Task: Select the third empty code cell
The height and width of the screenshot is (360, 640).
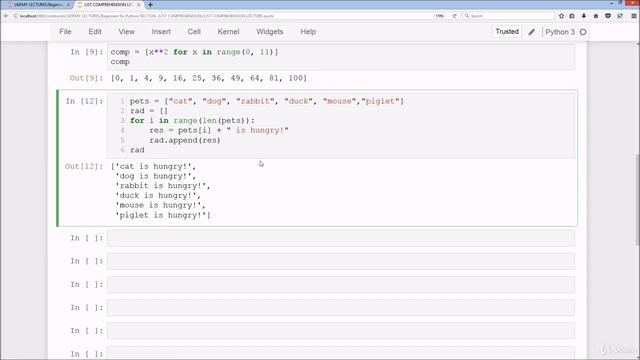Action: (341, 284)
